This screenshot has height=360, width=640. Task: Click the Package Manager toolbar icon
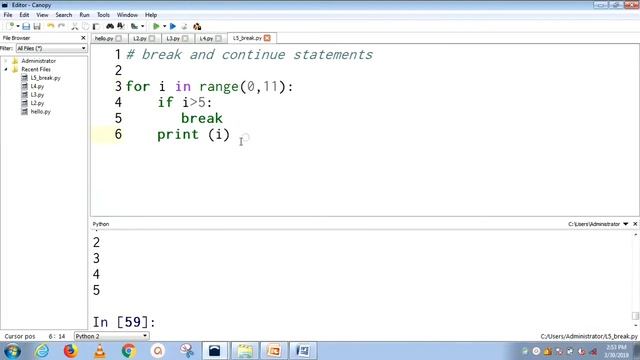[197, 27]
